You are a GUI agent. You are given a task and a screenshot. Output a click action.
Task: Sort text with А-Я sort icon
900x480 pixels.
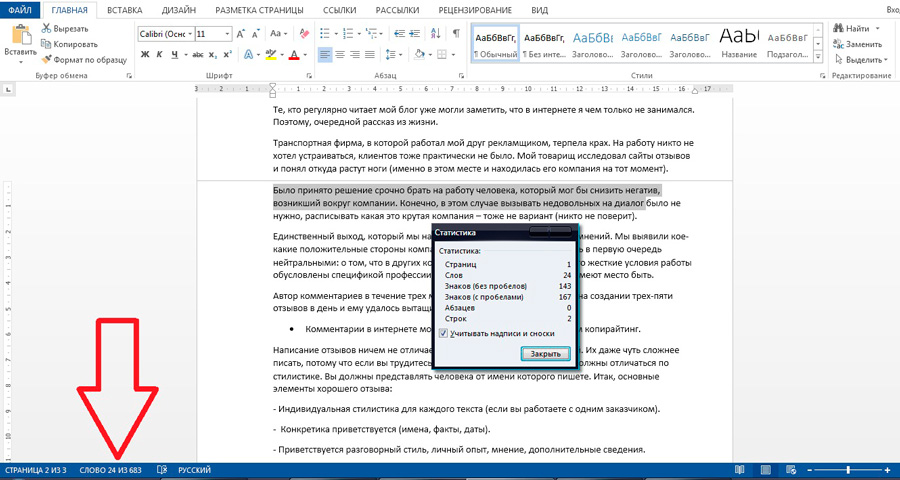tap(436, 34)
